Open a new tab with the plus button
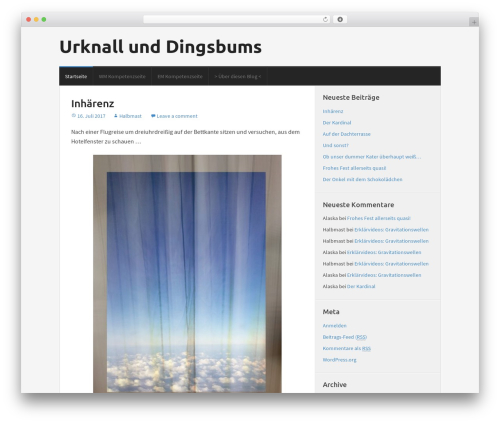The width and height of the screenshot is (500, 423). pyautogui.click(x=474, y=22)
